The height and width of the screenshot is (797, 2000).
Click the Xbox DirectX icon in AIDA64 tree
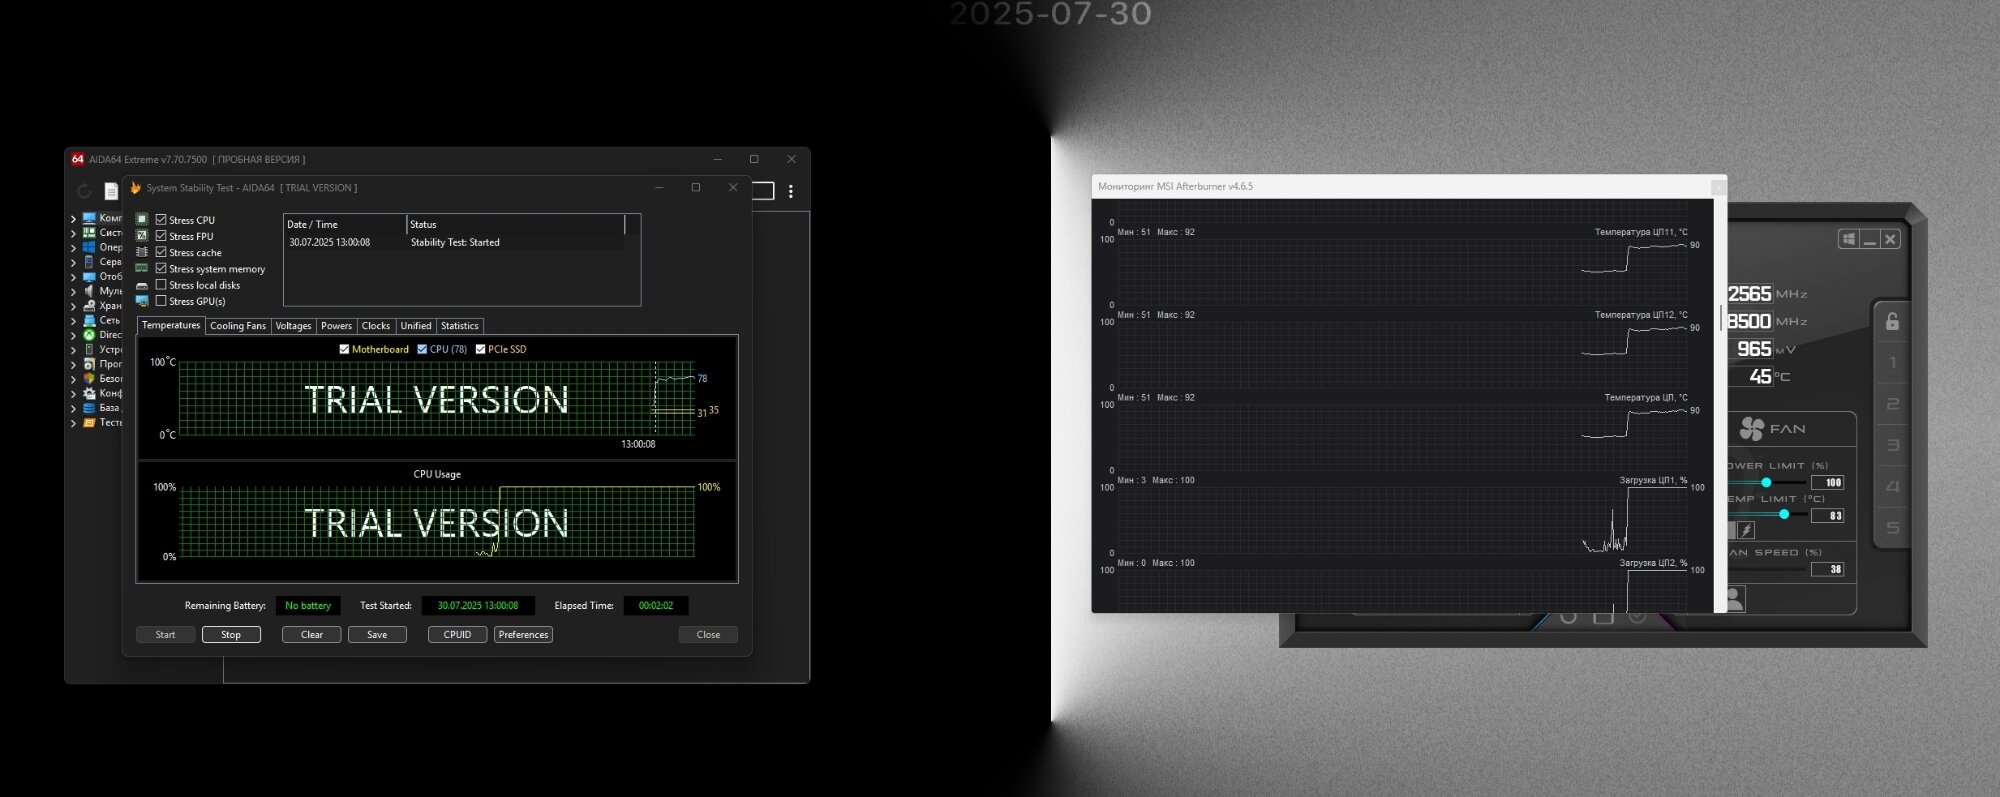(89, 335)
